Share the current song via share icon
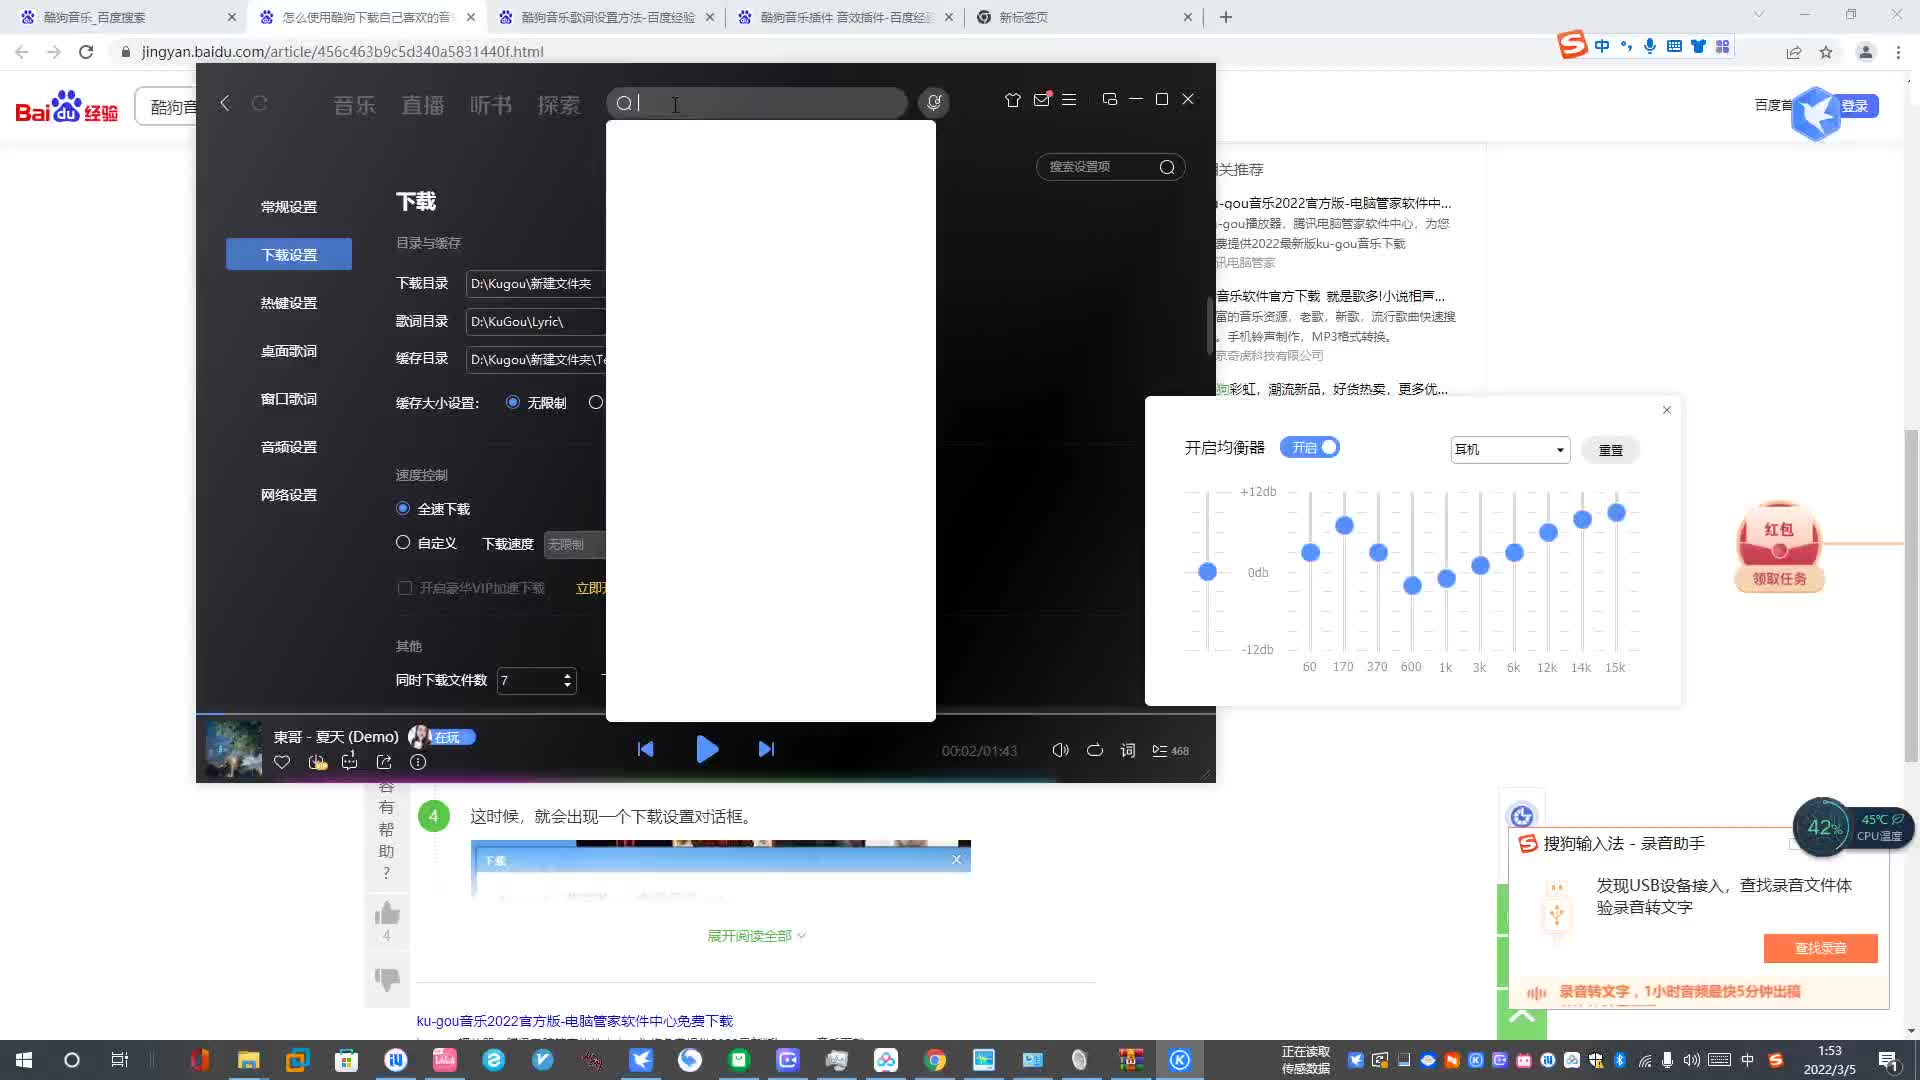1920x1080 pixels. click(x=384, y=762)
